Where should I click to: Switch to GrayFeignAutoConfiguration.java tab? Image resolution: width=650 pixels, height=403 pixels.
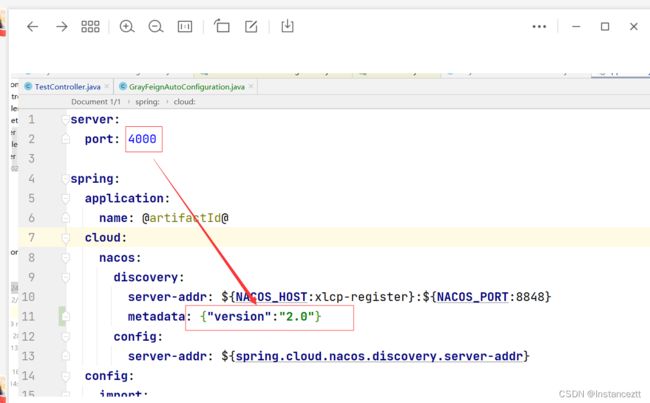187,87
